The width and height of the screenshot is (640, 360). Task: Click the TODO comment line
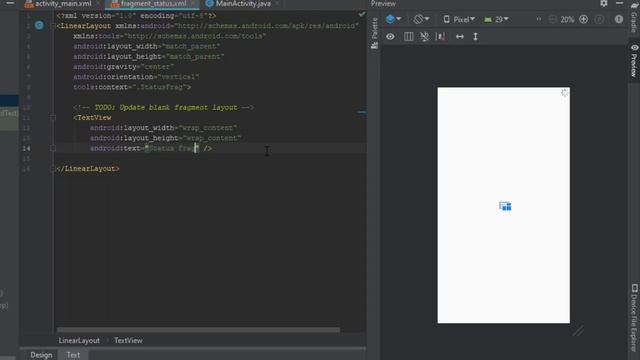pyautogui.click(x=164, y=107)
